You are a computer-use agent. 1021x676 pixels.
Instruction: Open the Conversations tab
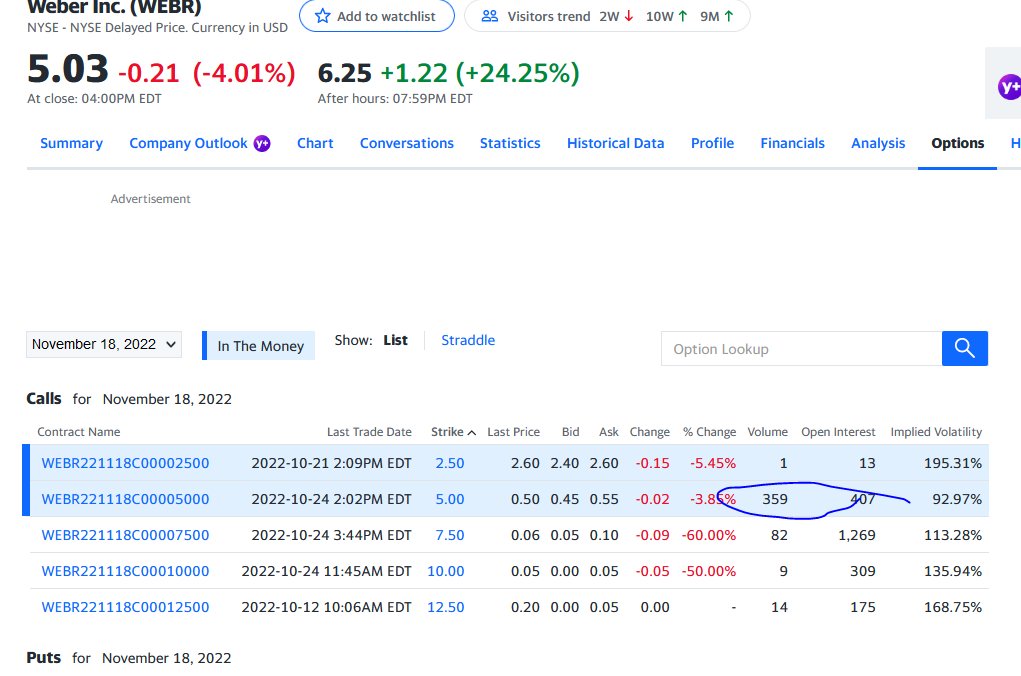[x=407, y=143]
